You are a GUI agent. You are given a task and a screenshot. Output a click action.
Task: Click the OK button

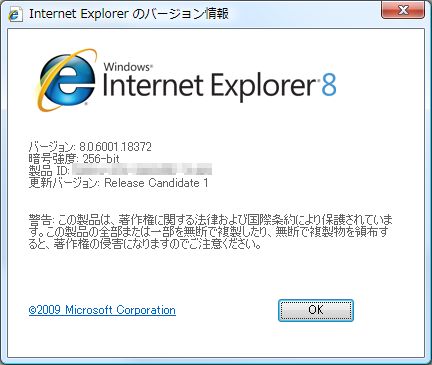(x=316, y=310)
